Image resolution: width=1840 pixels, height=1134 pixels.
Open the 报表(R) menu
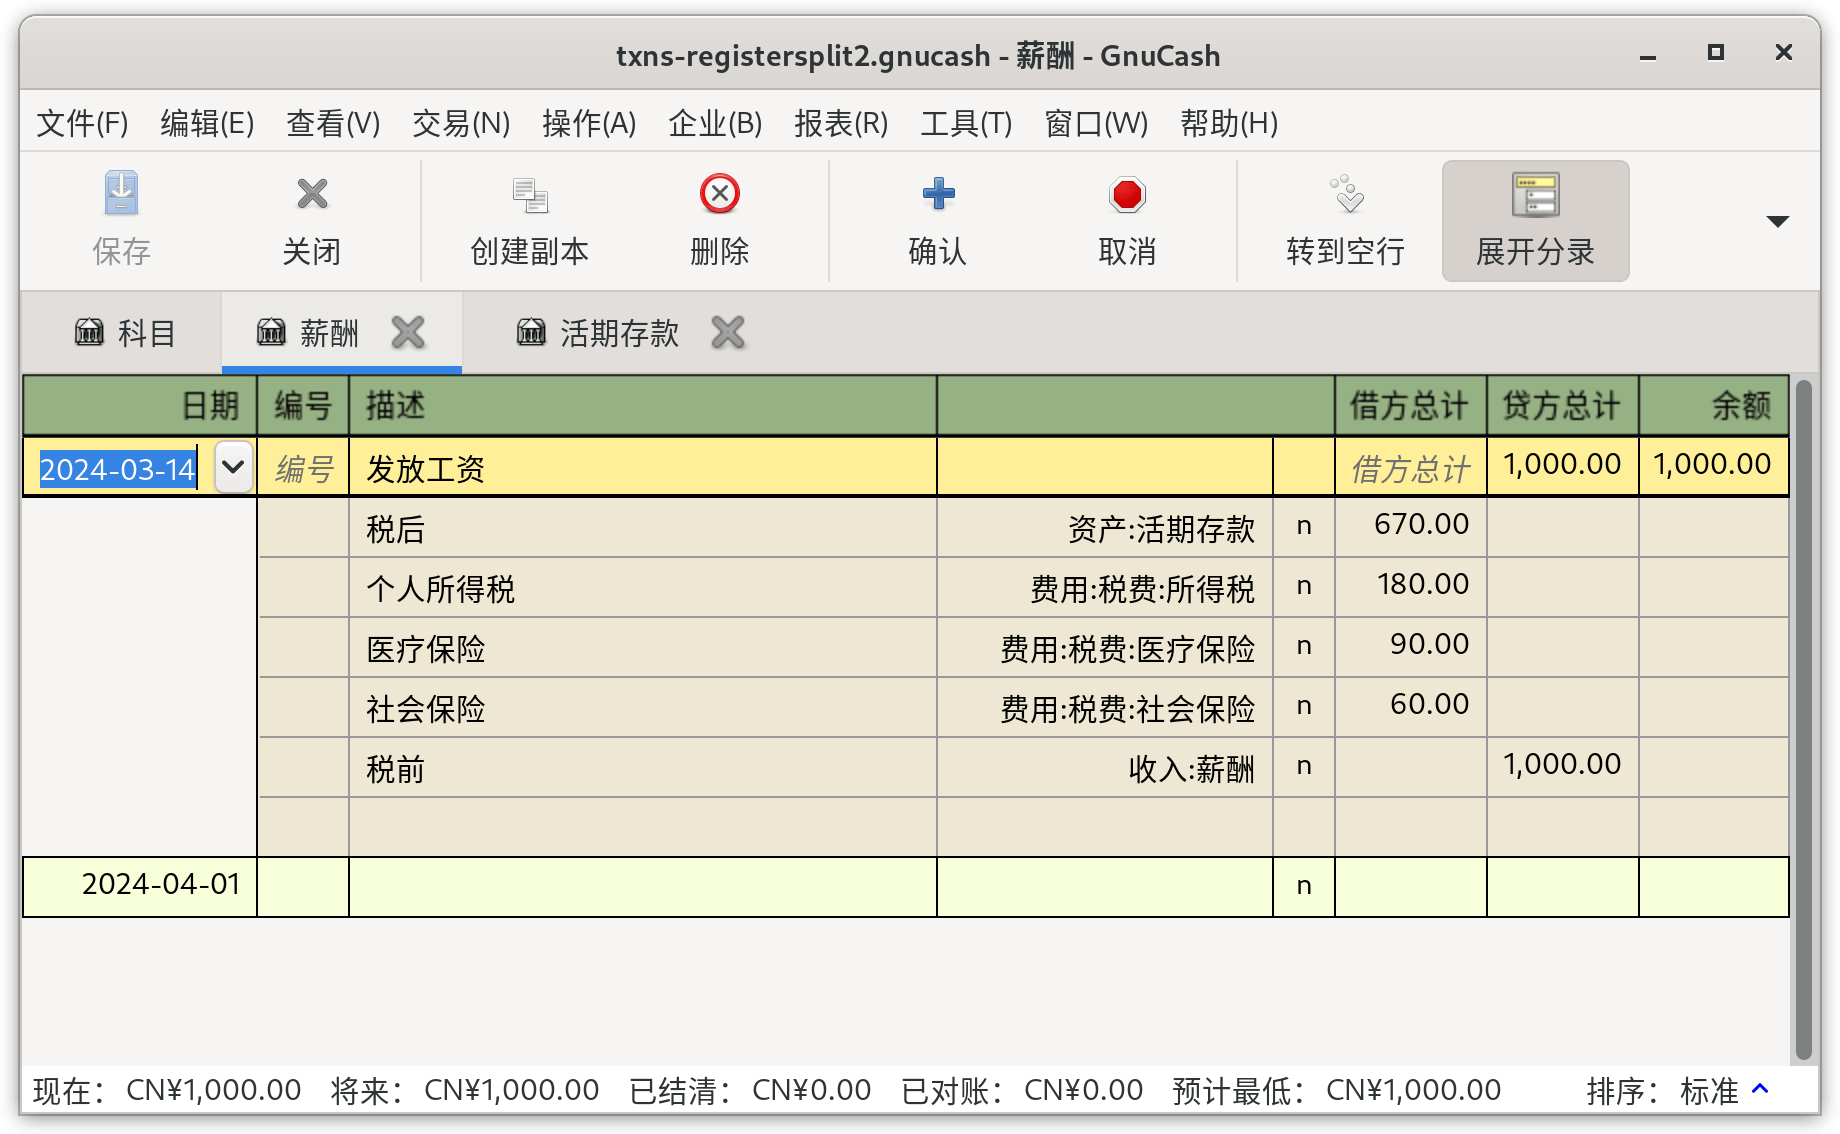click(x=841, y=123)
